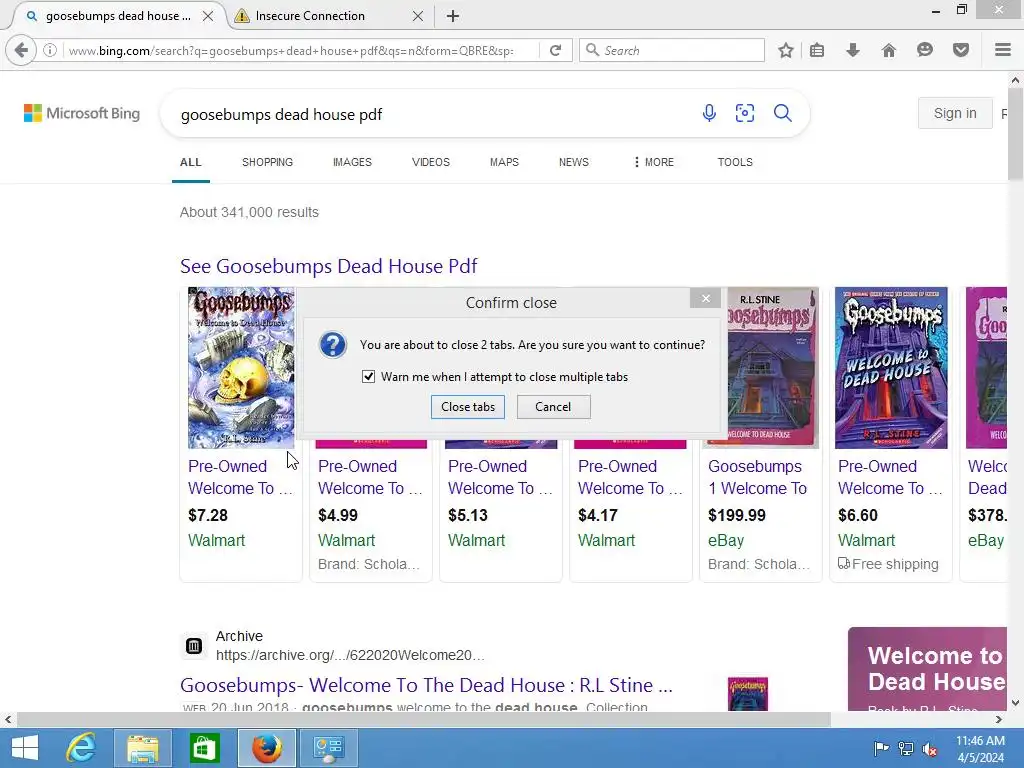Open a new tab with plus button

tap(453, 16)
